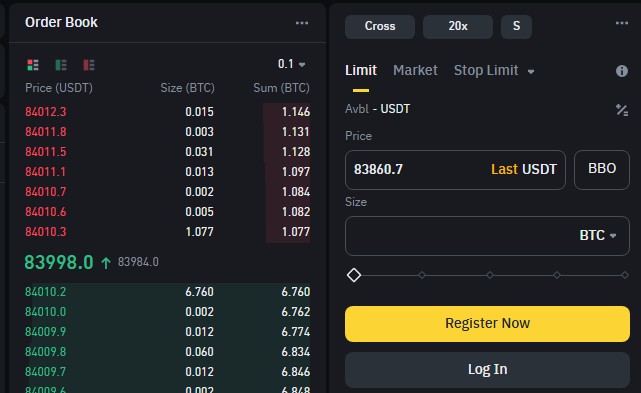Set size slider to 50% marker

click(x=490, y=275)
